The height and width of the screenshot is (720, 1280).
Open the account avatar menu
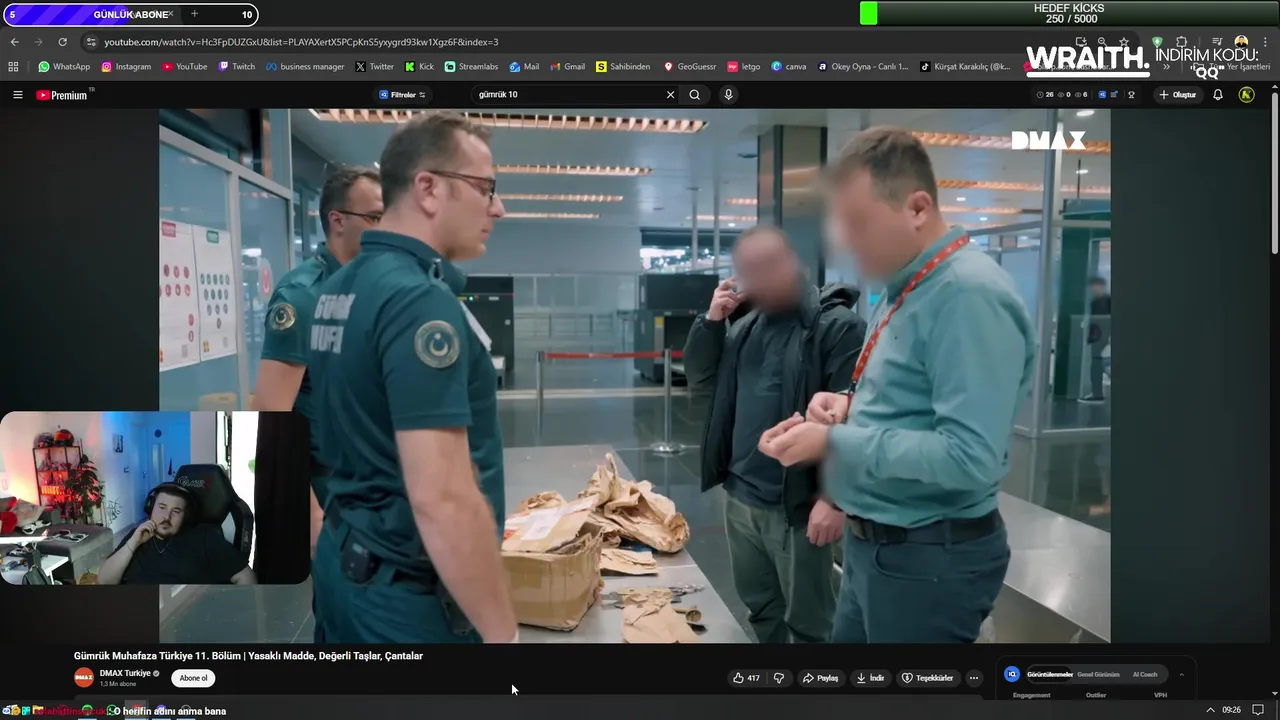point(1246,95)
